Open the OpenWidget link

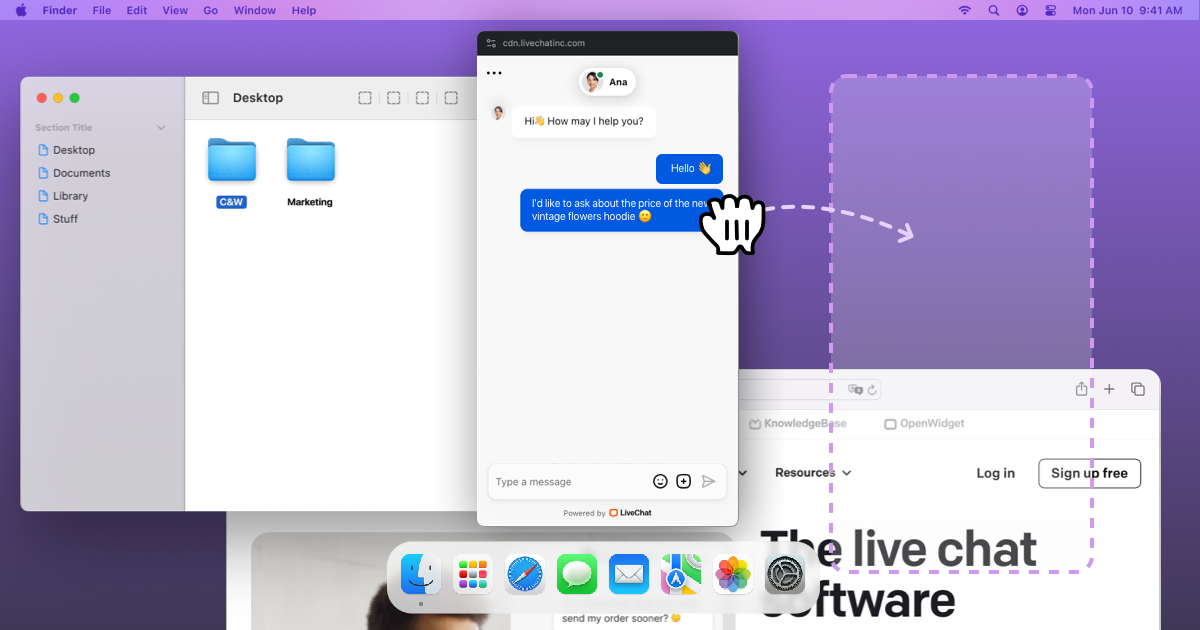pyautogui.click(x=925, y=424)
